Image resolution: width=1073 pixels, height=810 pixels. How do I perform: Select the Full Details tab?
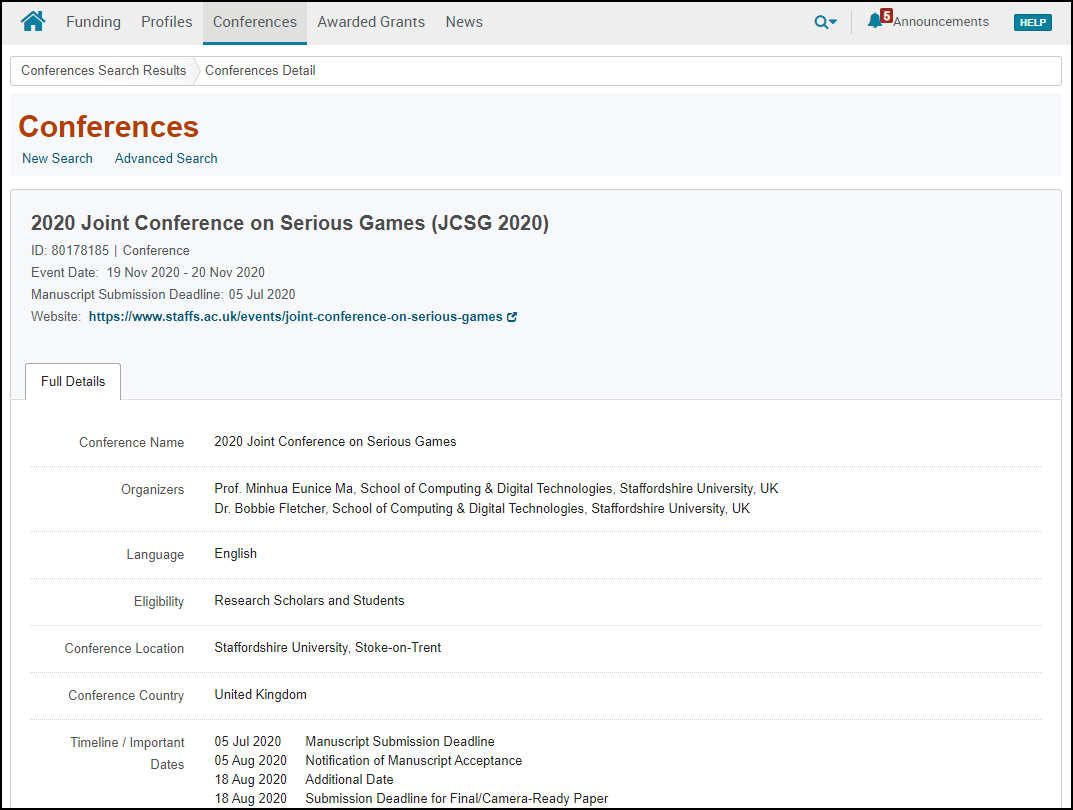coord(73,381)
